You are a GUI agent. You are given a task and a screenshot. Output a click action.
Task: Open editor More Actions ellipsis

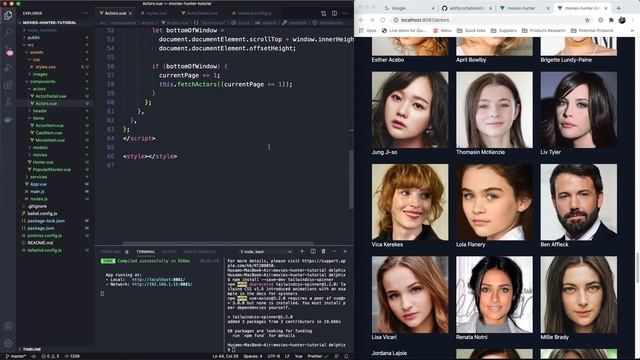tap(345, 13)
